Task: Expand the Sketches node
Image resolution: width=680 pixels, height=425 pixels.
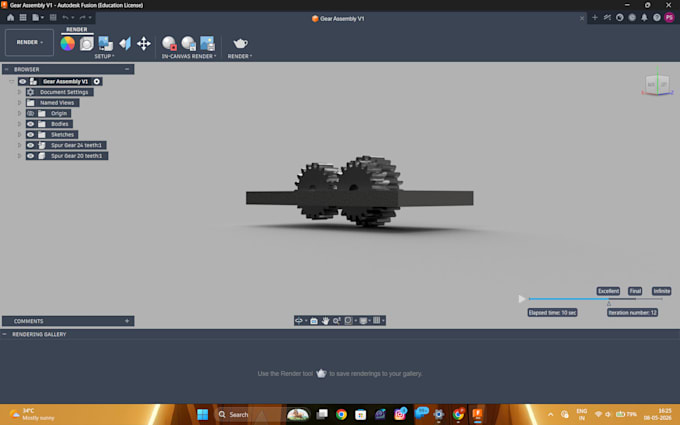Action: point(19,134)
